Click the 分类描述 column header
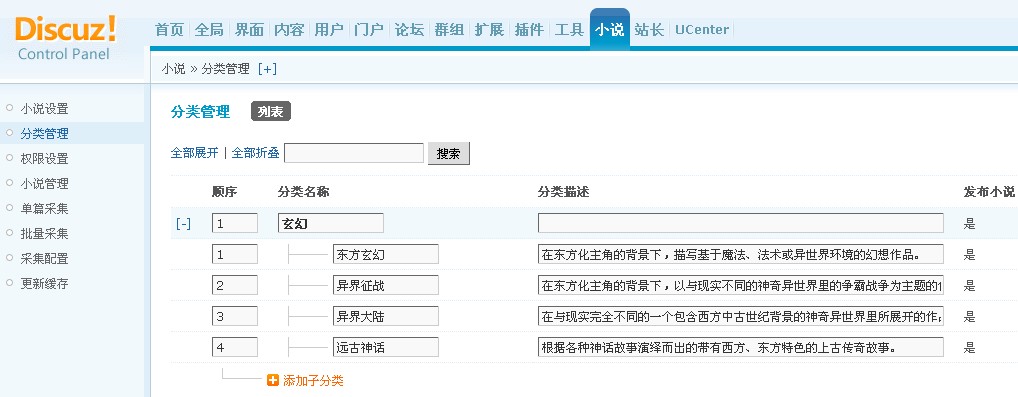This screenshot has height=397, width=1018. coord(563,192)
